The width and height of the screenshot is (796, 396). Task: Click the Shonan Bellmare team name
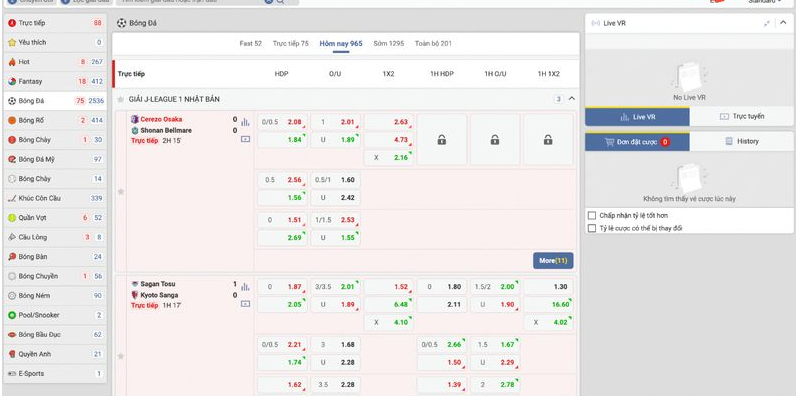[166, 130]
